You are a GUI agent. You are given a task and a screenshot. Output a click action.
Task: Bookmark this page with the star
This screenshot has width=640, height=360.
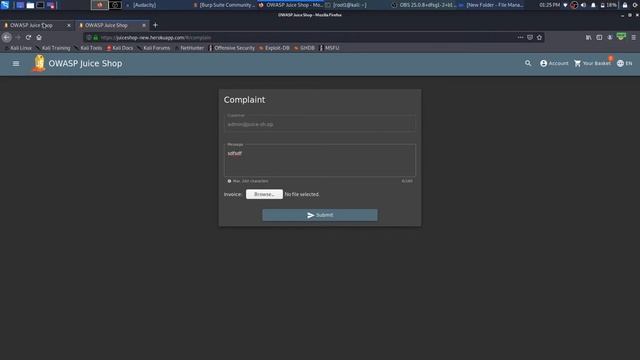click(540, 38)
